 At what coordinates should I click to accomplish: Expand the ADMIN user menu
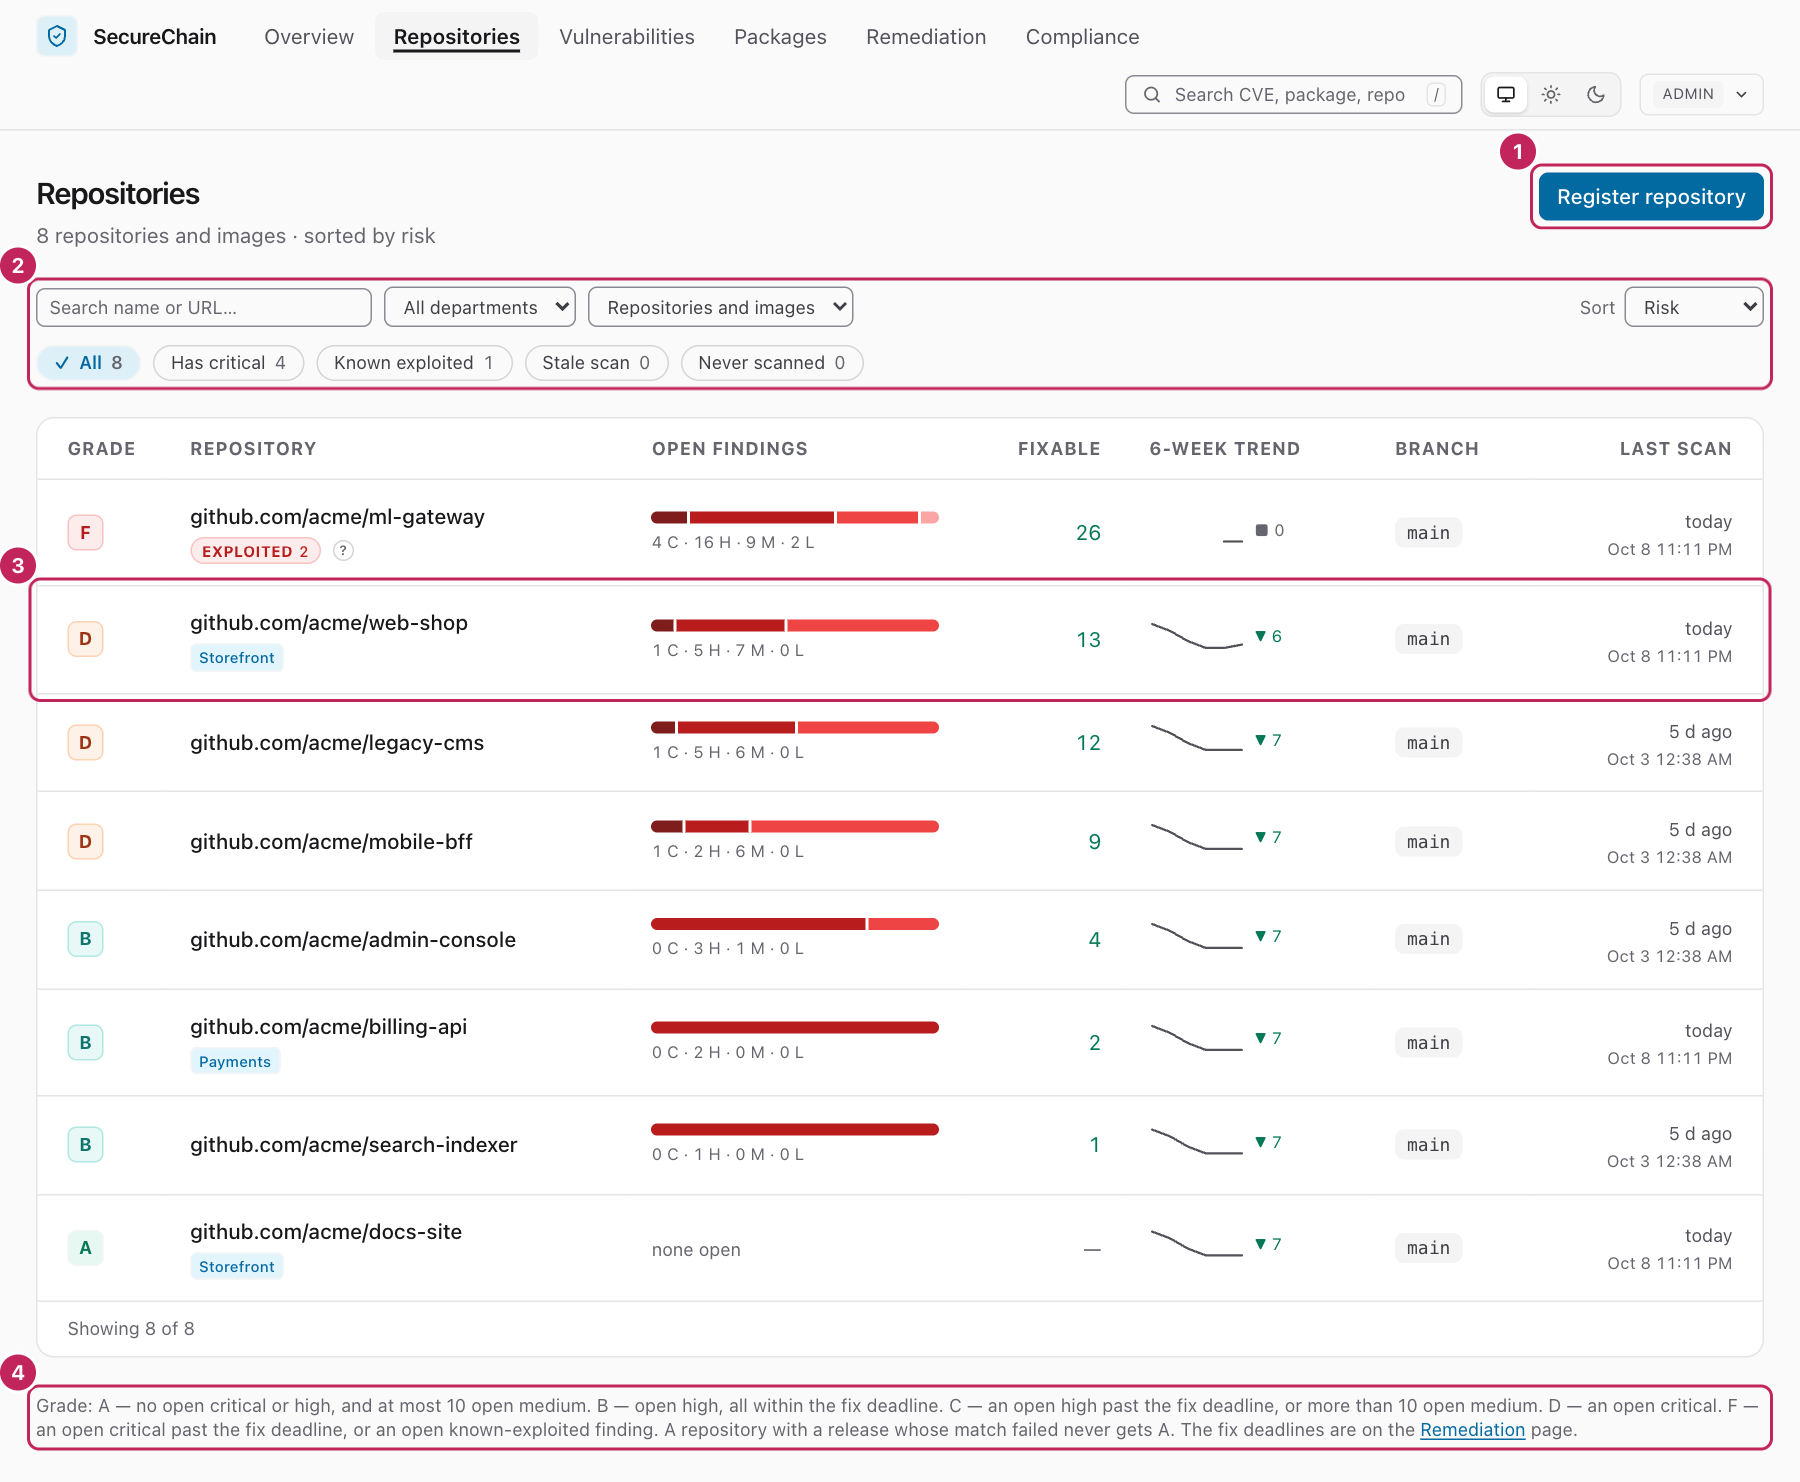point(1701,94)
